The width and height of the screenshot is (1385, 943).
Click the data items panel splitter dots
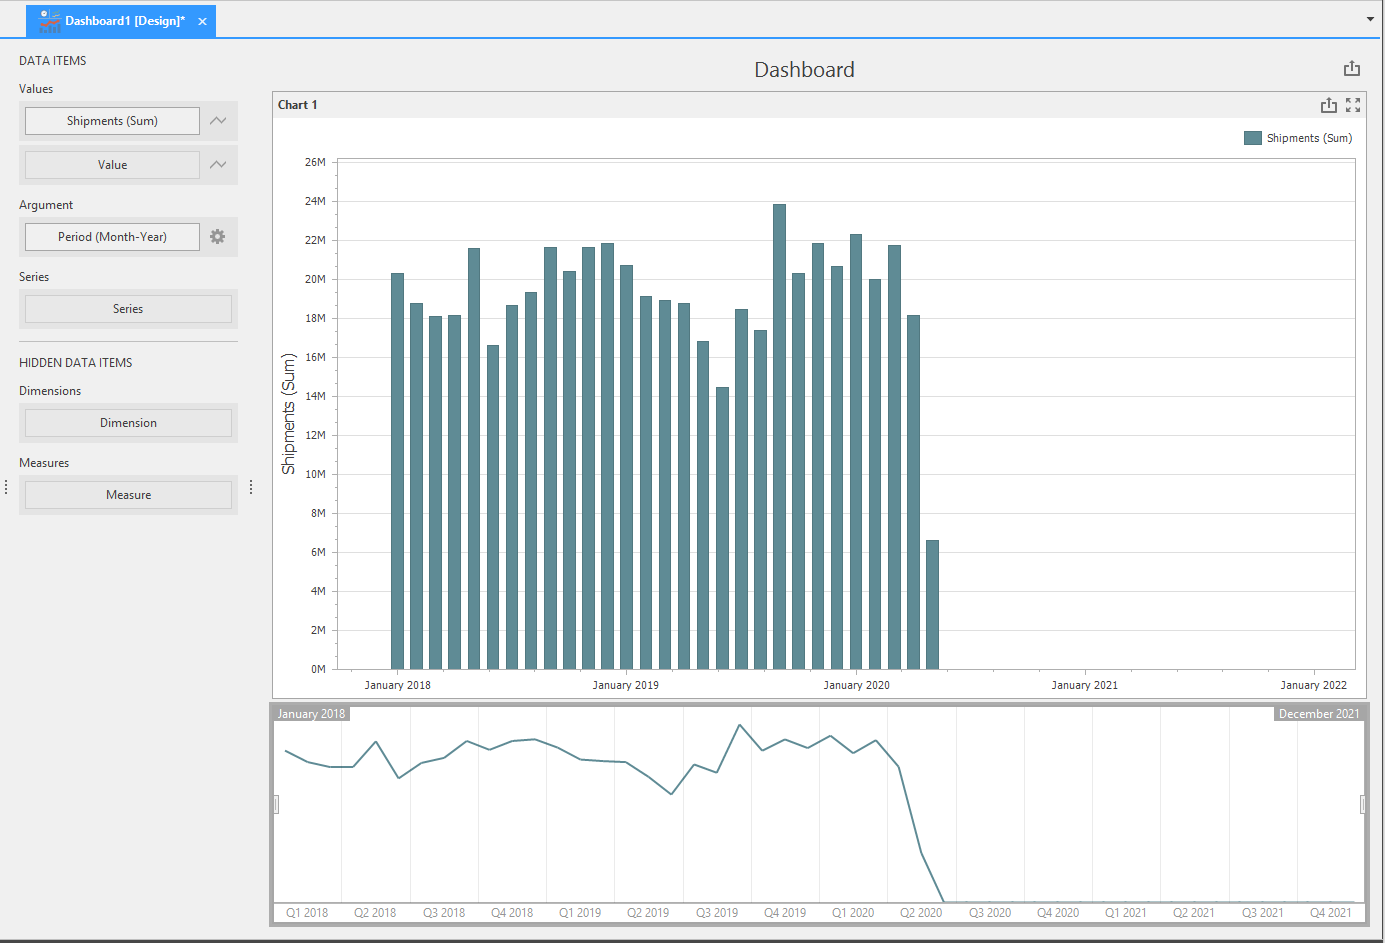coord(251,487)
